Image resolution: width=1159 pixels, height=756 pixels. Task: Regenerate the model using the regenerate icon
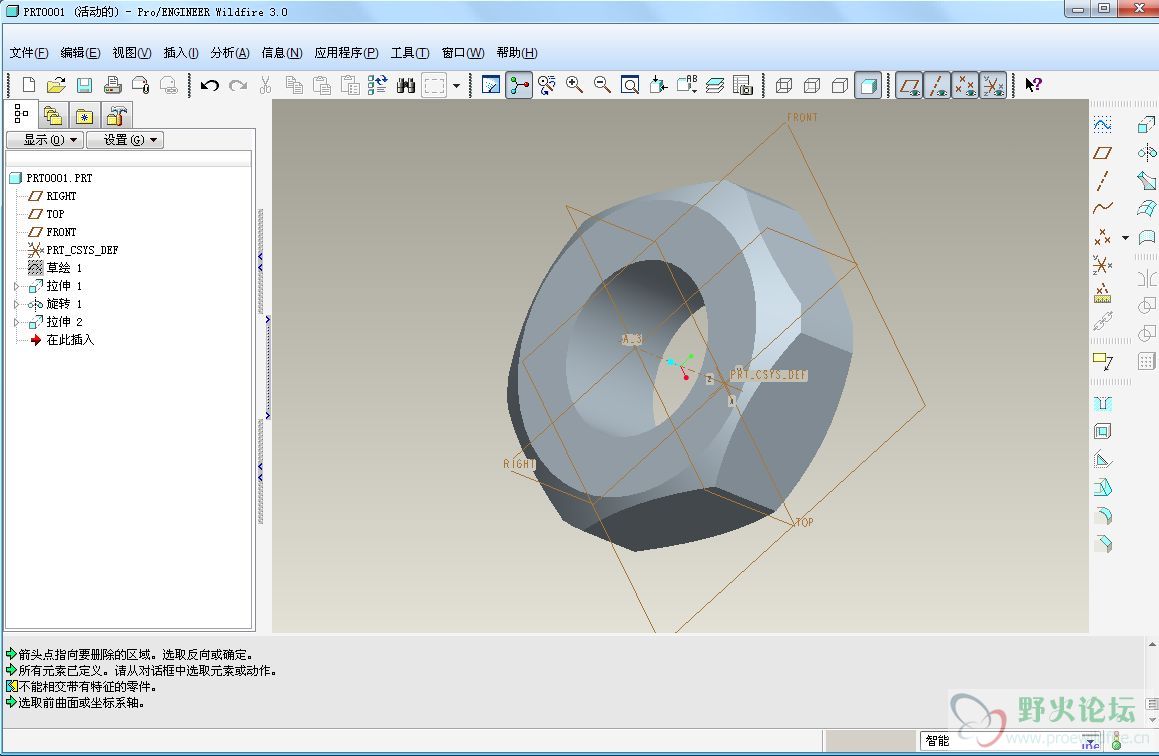click(378, 85)
